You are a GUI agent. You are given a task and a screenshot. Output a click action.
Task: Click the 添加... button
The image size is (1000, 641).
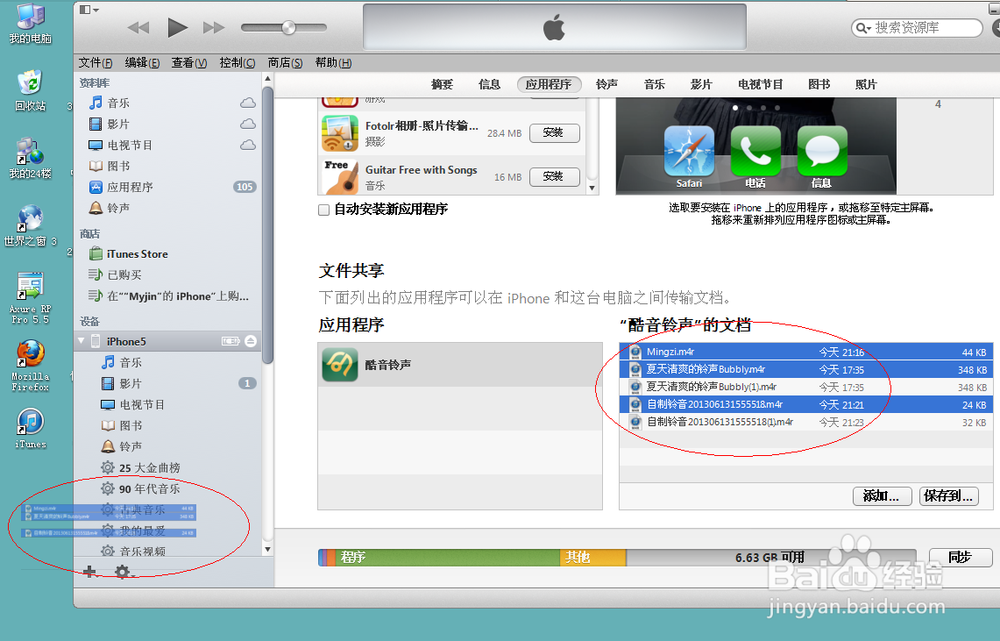click(881, 496)
